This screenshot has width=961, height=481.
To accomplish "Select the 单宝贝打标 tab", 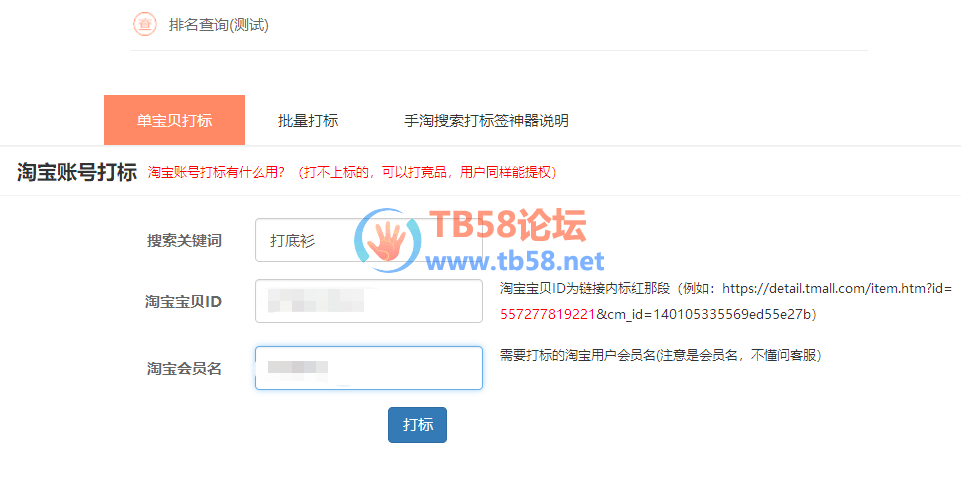I will (x=175, y=120).
